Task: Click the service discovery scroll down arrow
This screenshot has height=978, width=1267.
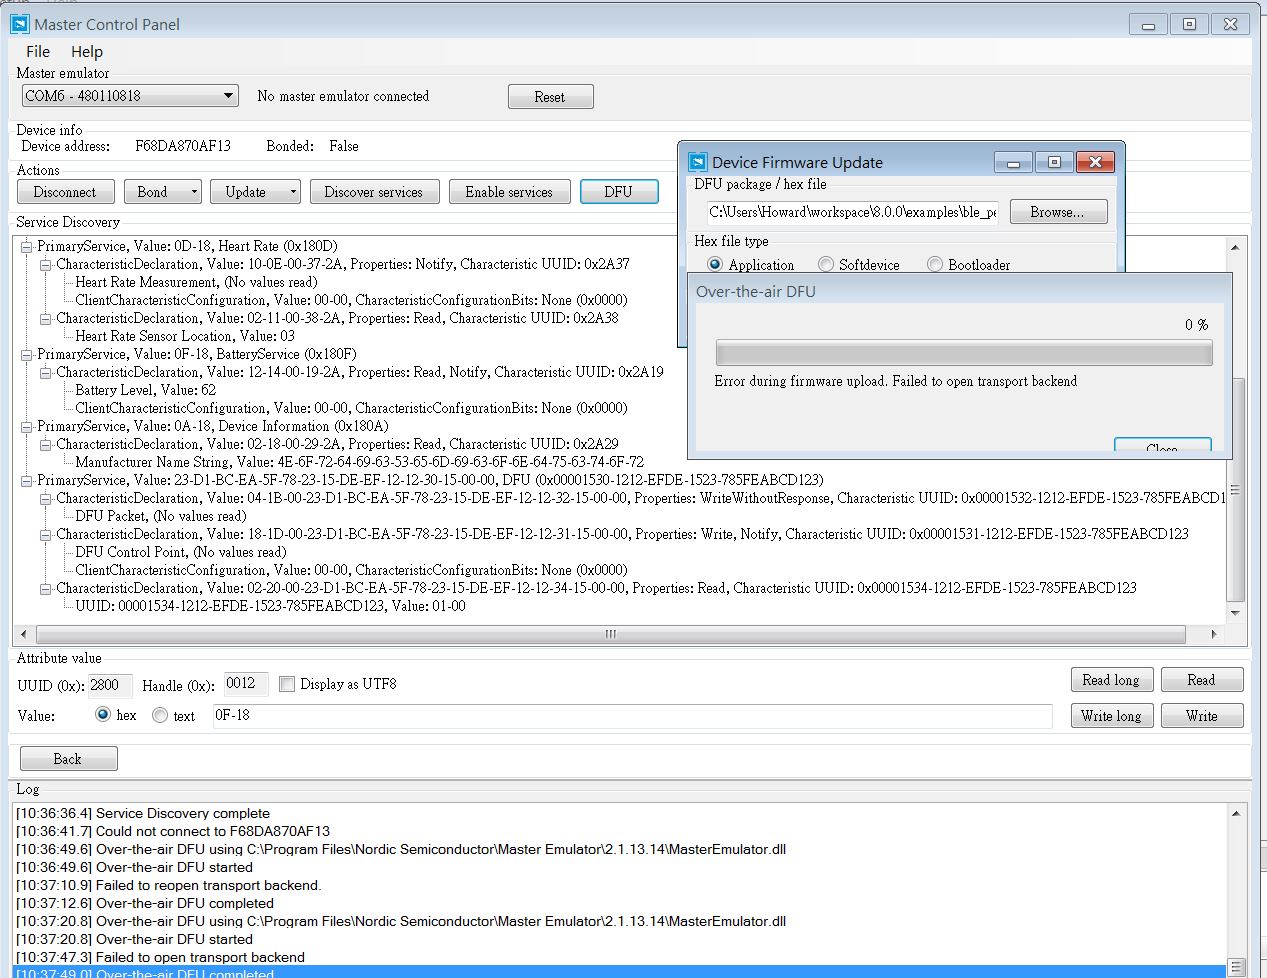Action: coord(1235,612)
